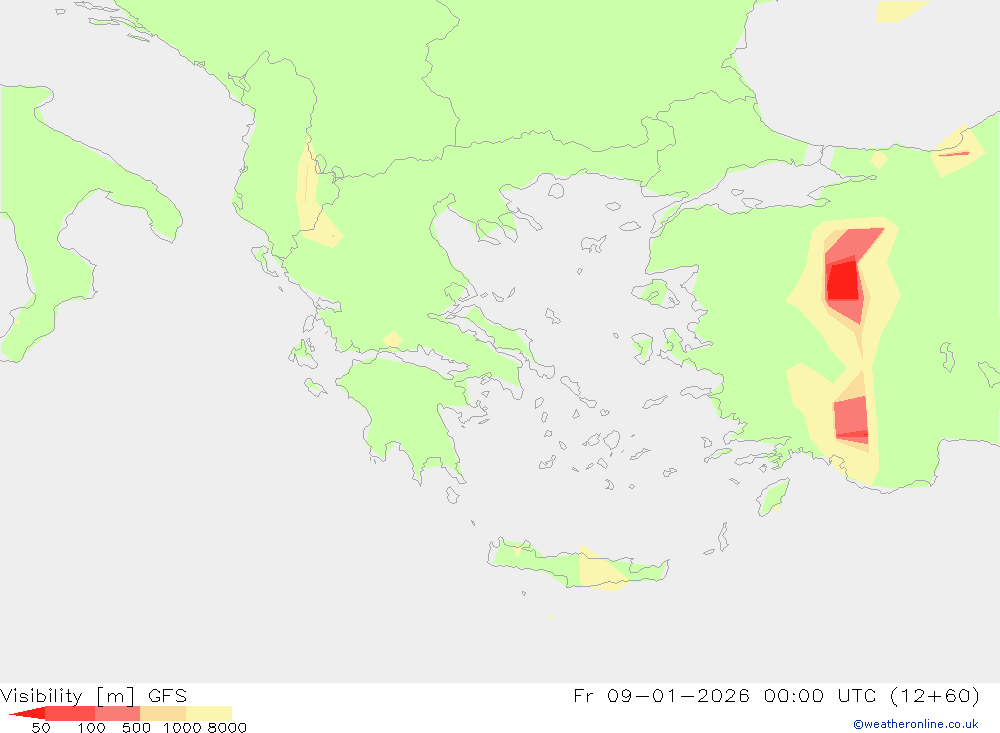The width and height of the screenshot is (1000, 733).
Task: Click the legend value '100'
Action: [x=91, y=727]
